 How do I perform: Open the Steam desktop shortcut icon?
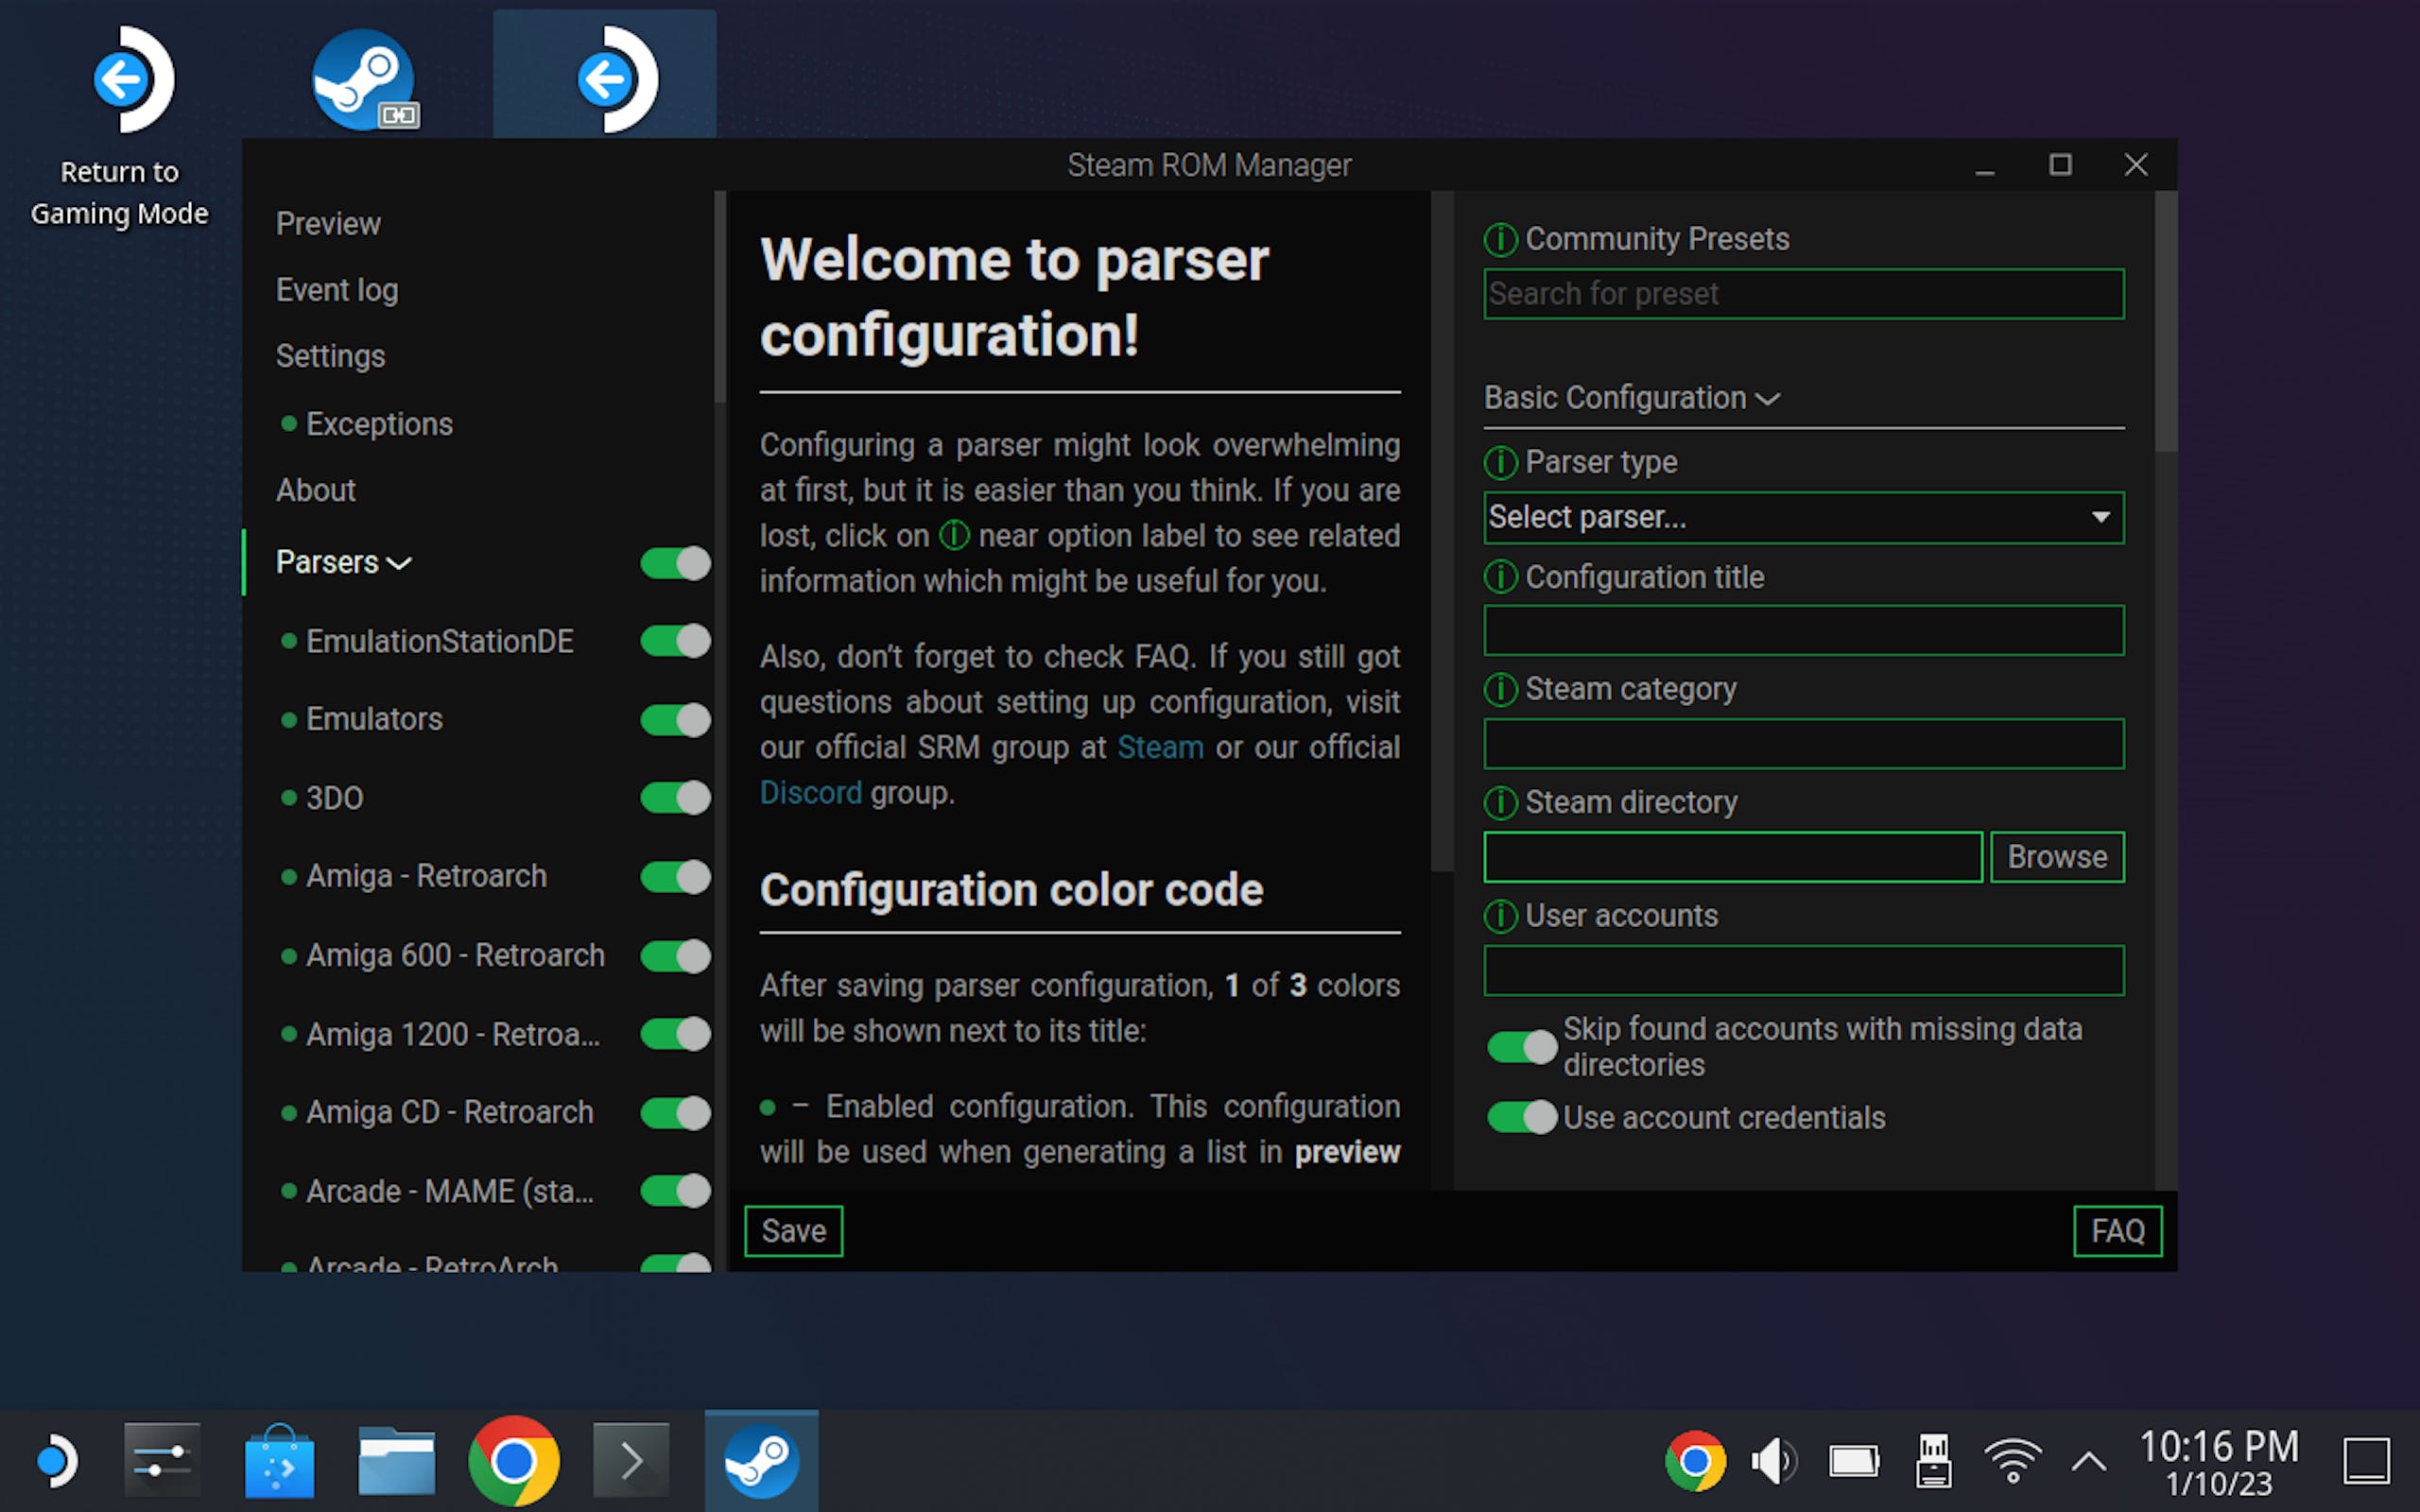(363, 80)
